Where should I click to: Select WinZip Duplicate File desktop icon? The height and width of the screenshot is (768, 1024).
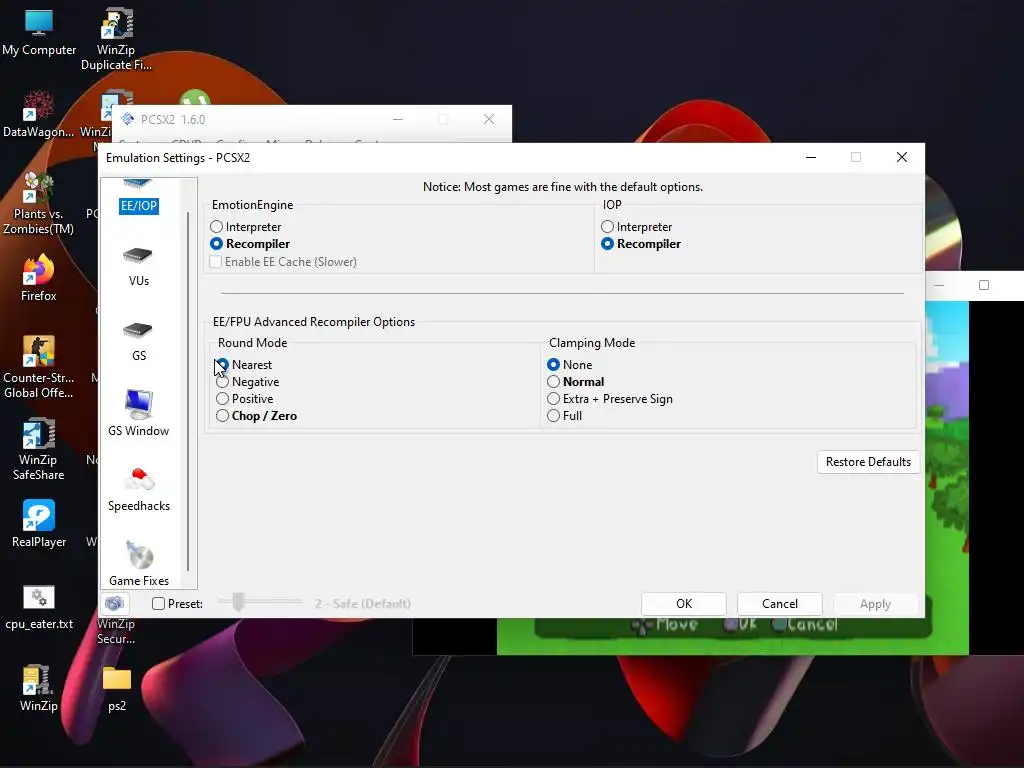click(x=116, y=39)
